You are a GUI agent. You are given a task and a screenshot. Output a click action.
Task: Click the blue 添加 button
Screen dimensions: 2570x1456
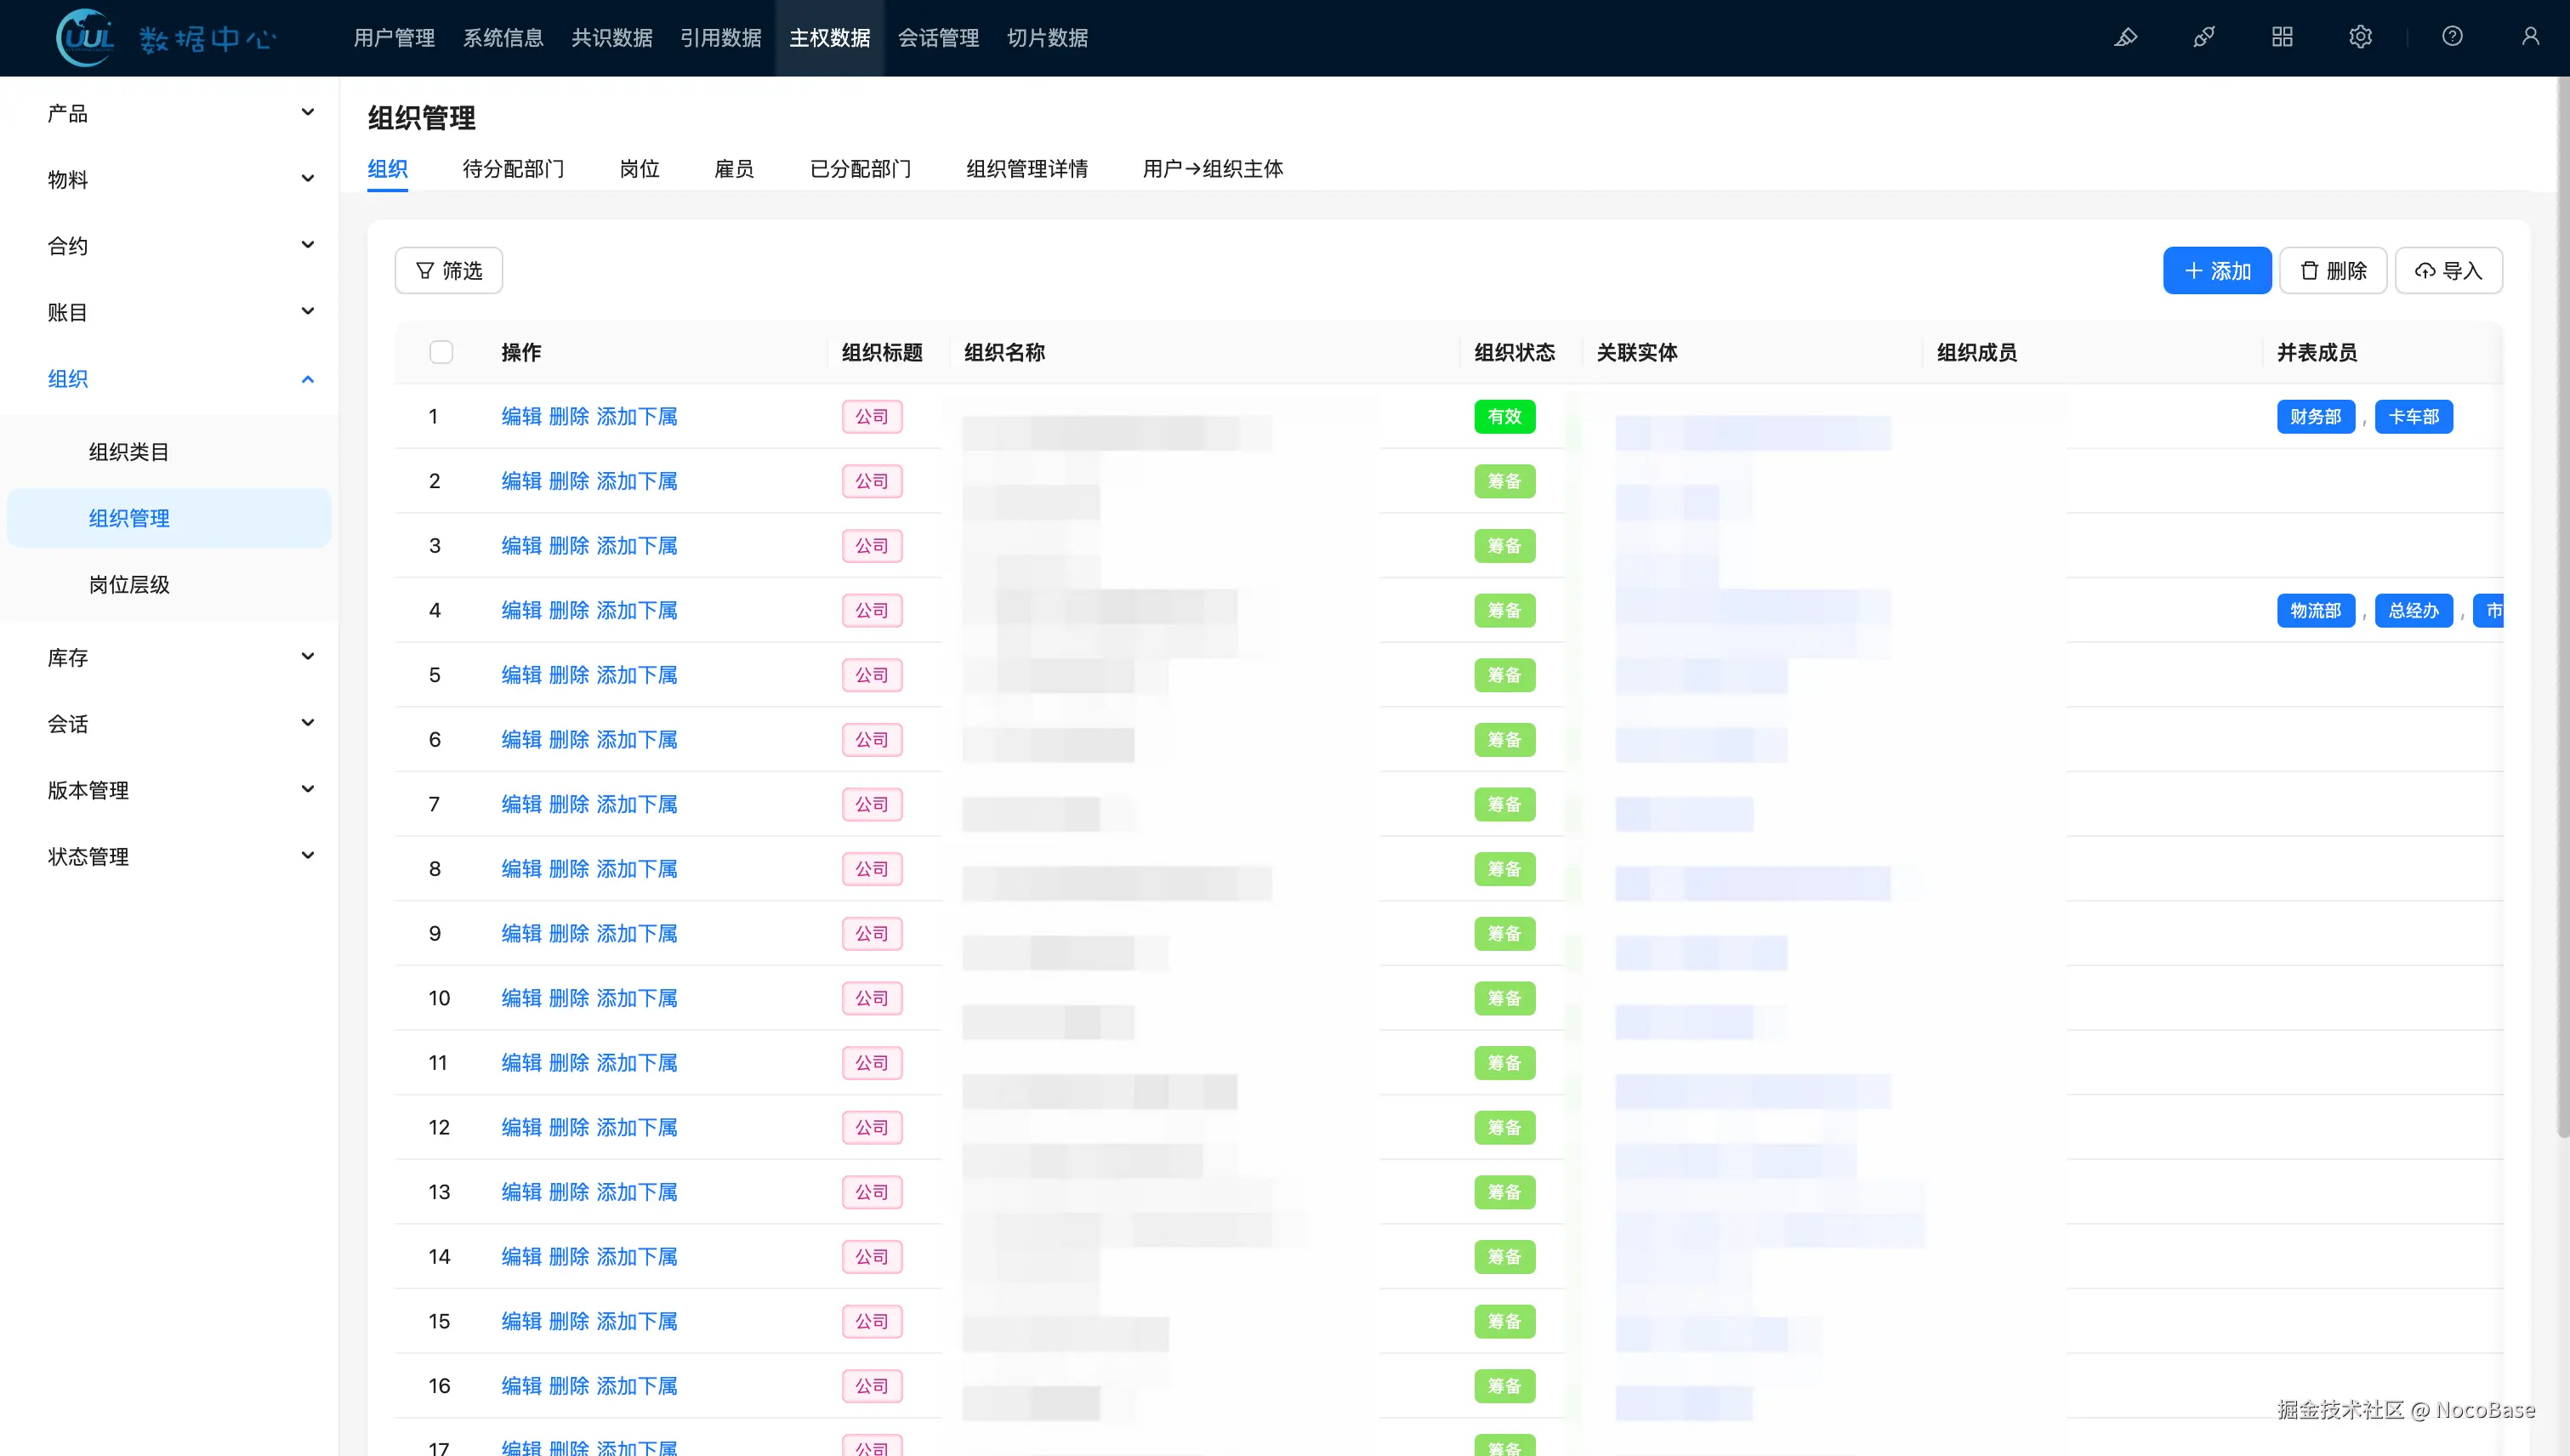2217,271
